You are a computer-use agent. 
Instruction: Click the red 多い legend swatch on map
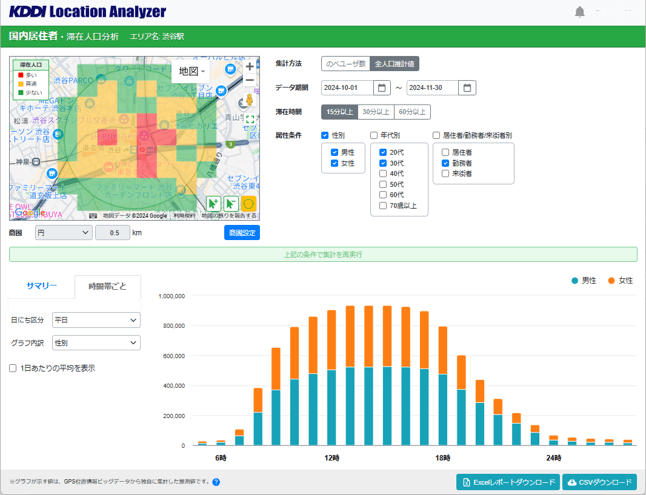click(21, 75)
